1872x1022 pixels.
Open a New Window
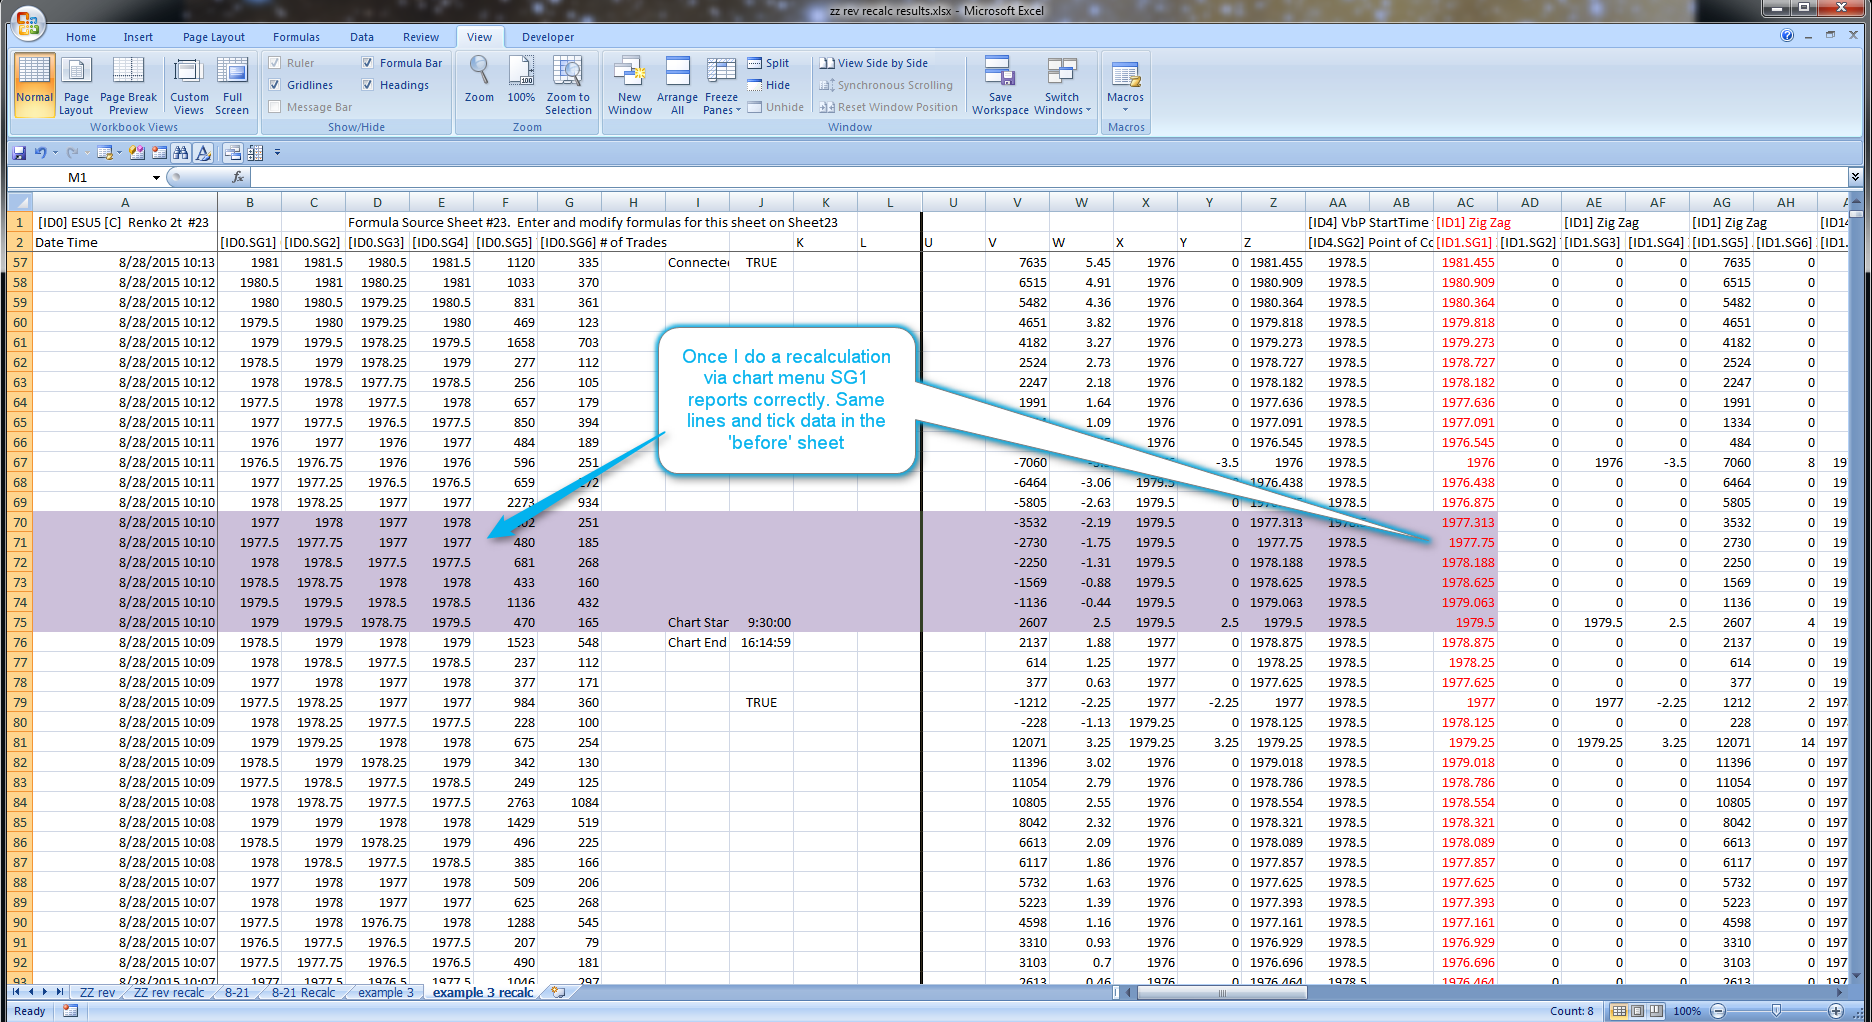[629, 85]
